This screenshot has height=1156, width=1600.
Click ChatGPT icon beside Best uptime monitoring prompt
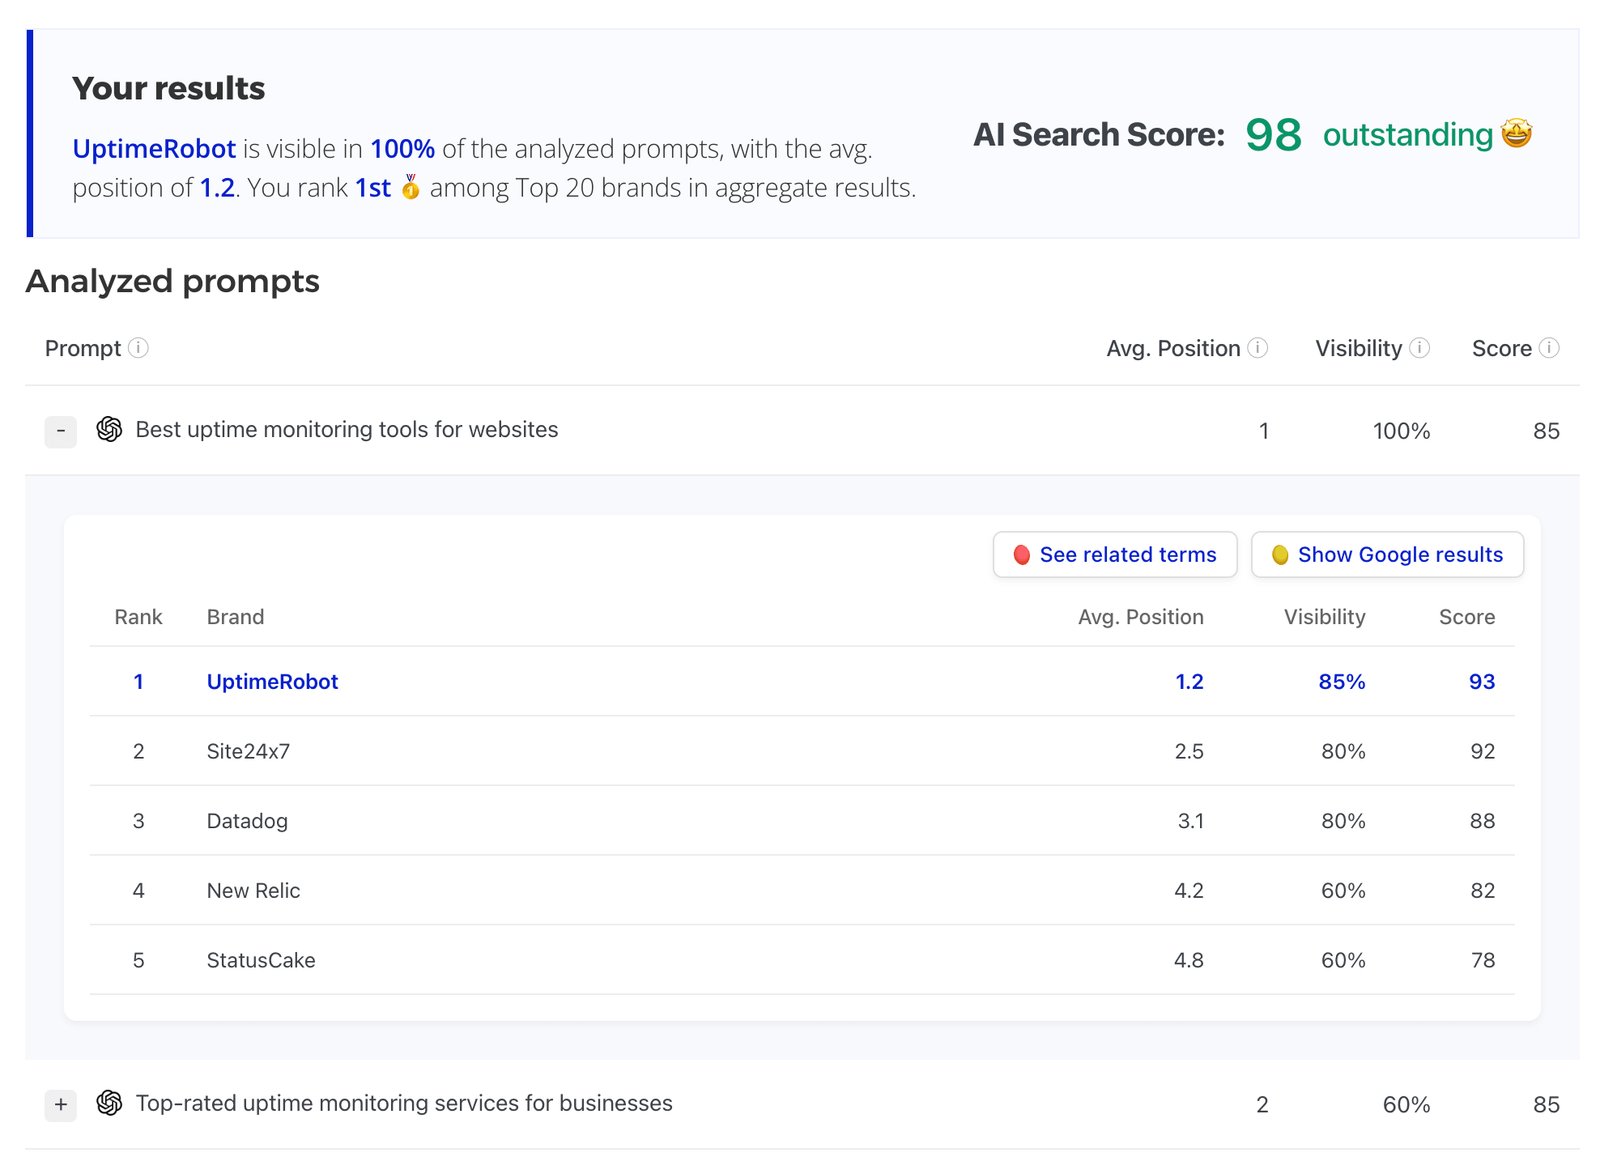click(109, 430)
